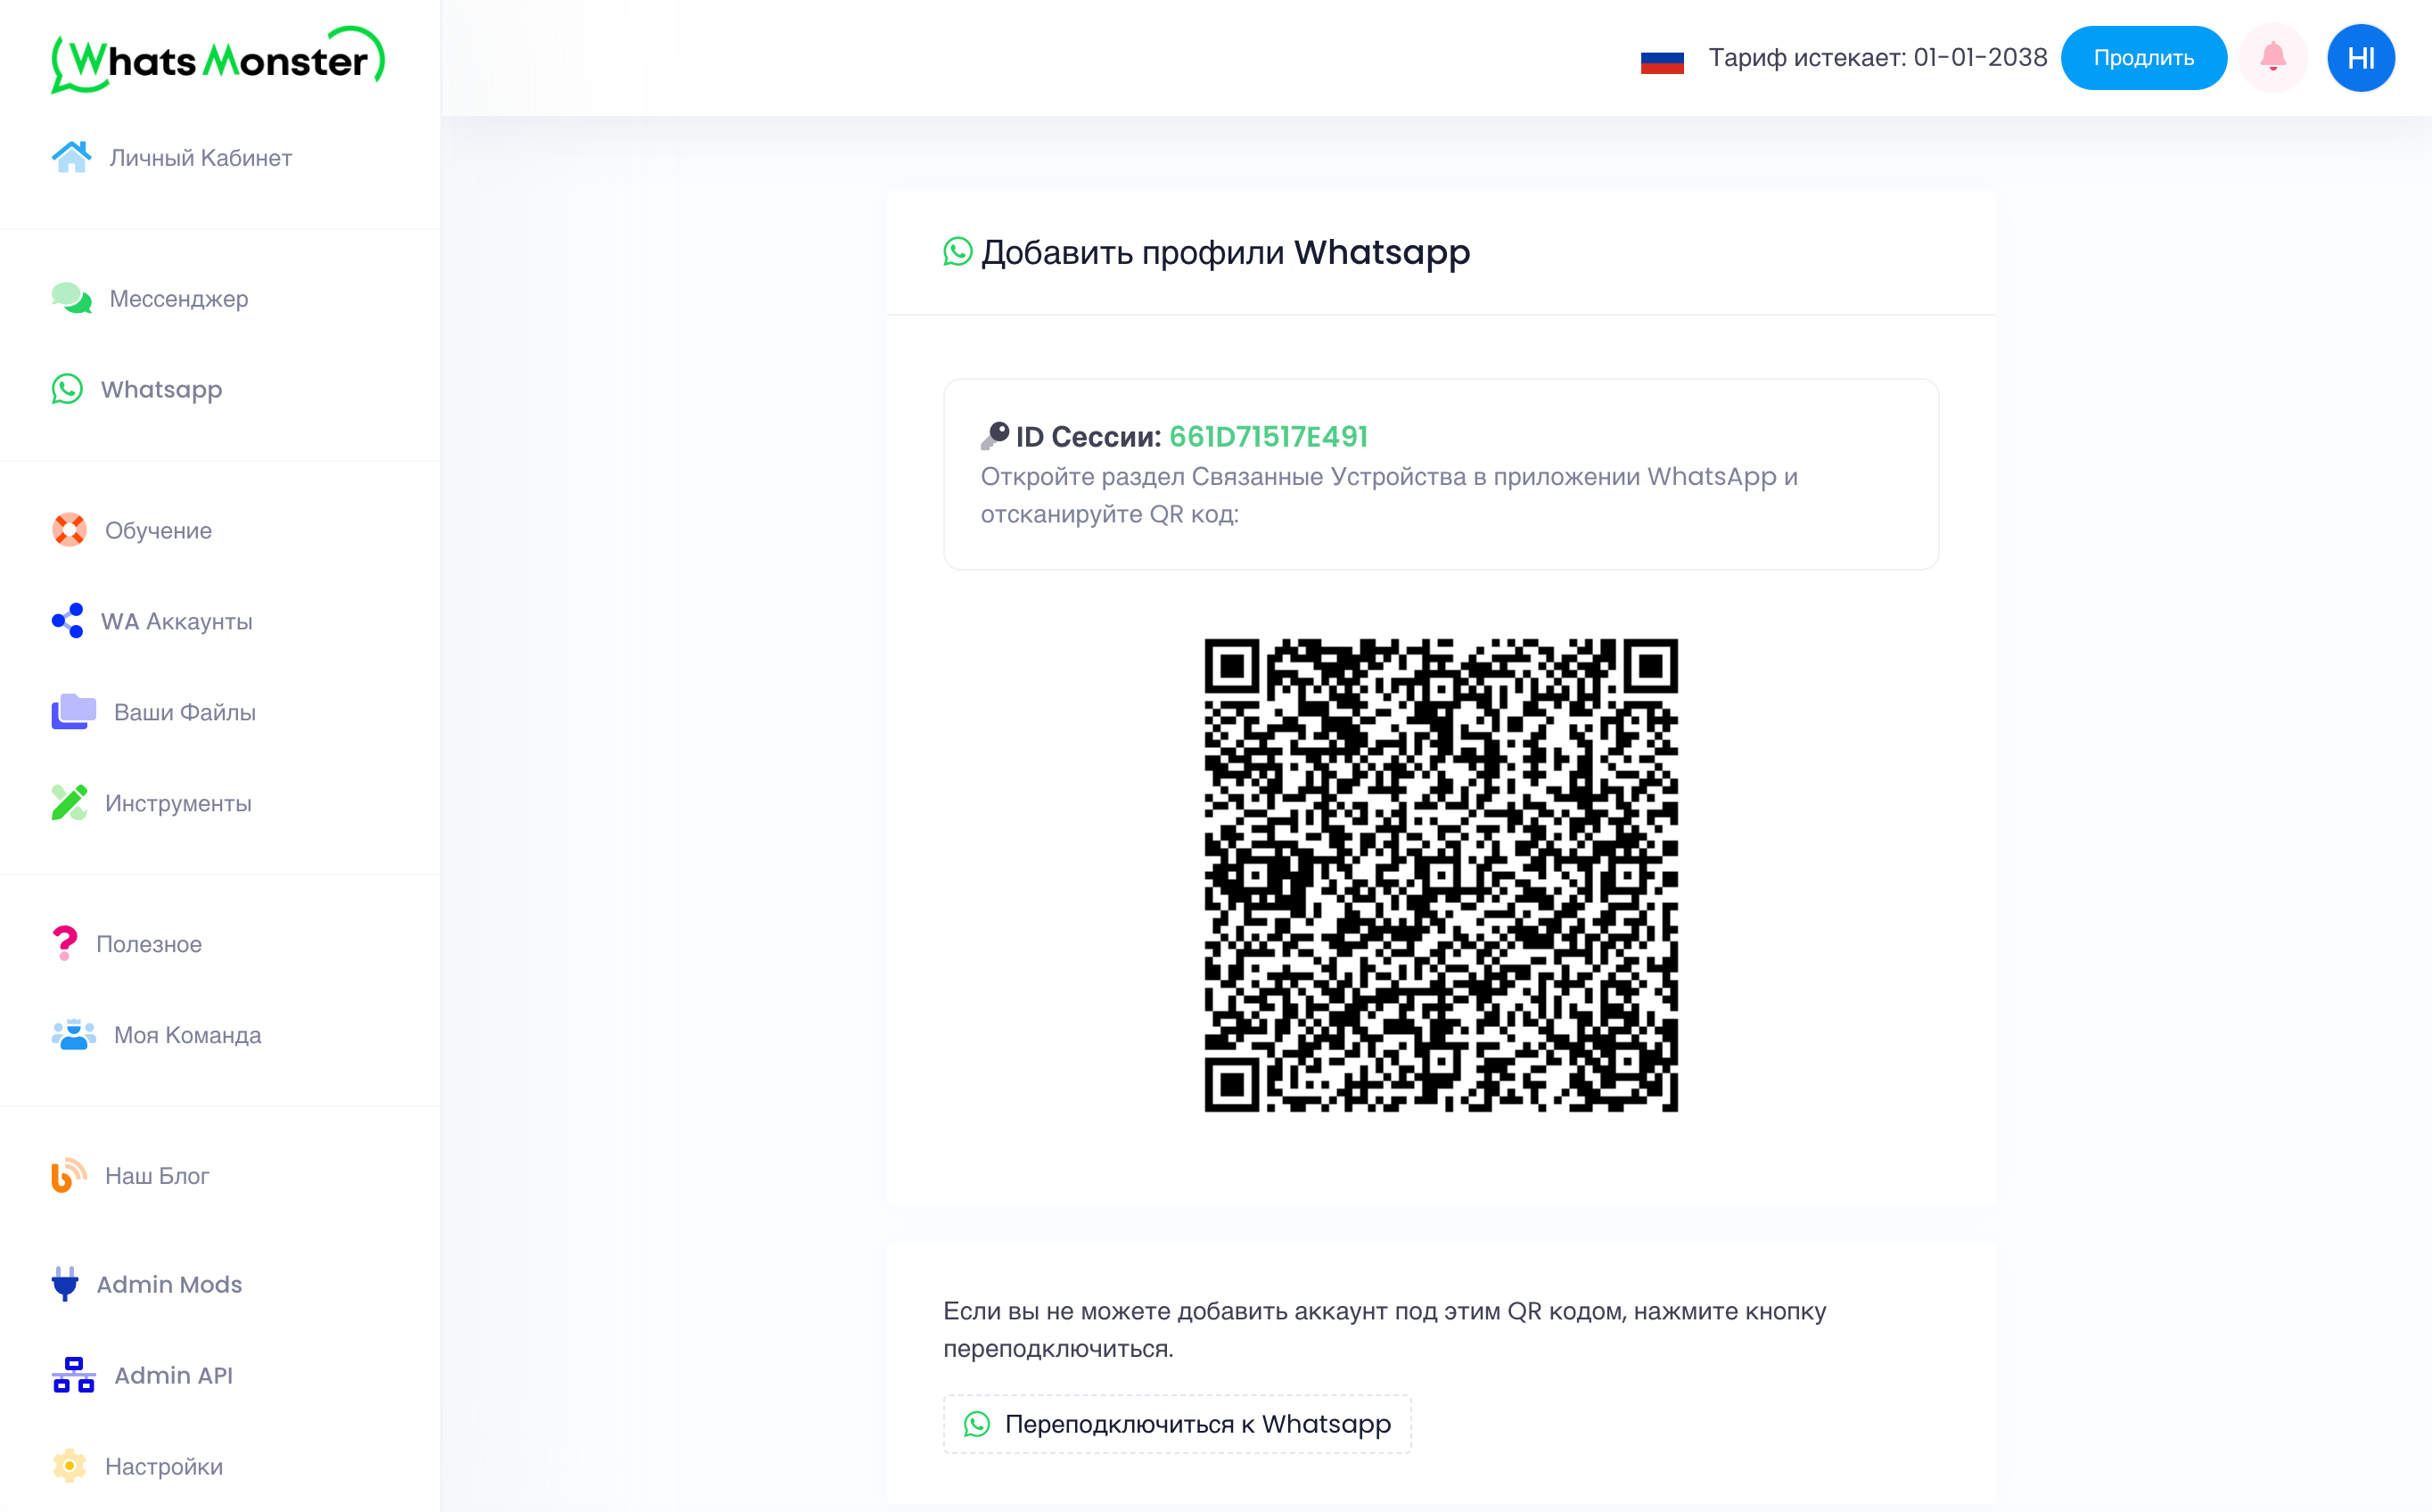
Task: Click the Обучение lifebuoy icon
Action: tap(69, 530)
